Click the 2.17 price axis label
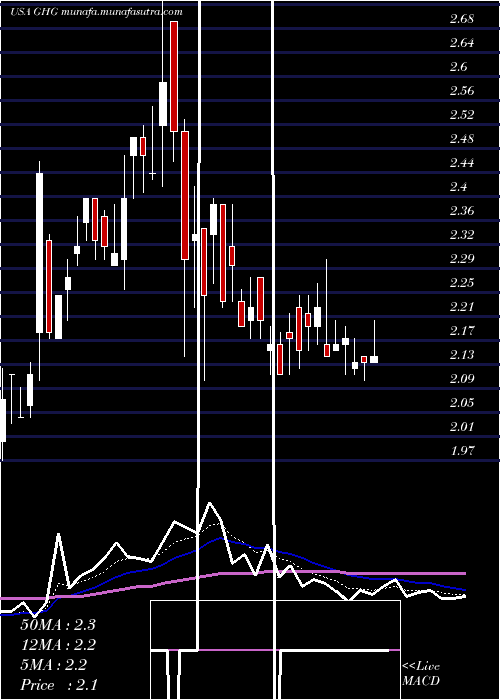The image size is (500, 700). [x=462, y=331]
